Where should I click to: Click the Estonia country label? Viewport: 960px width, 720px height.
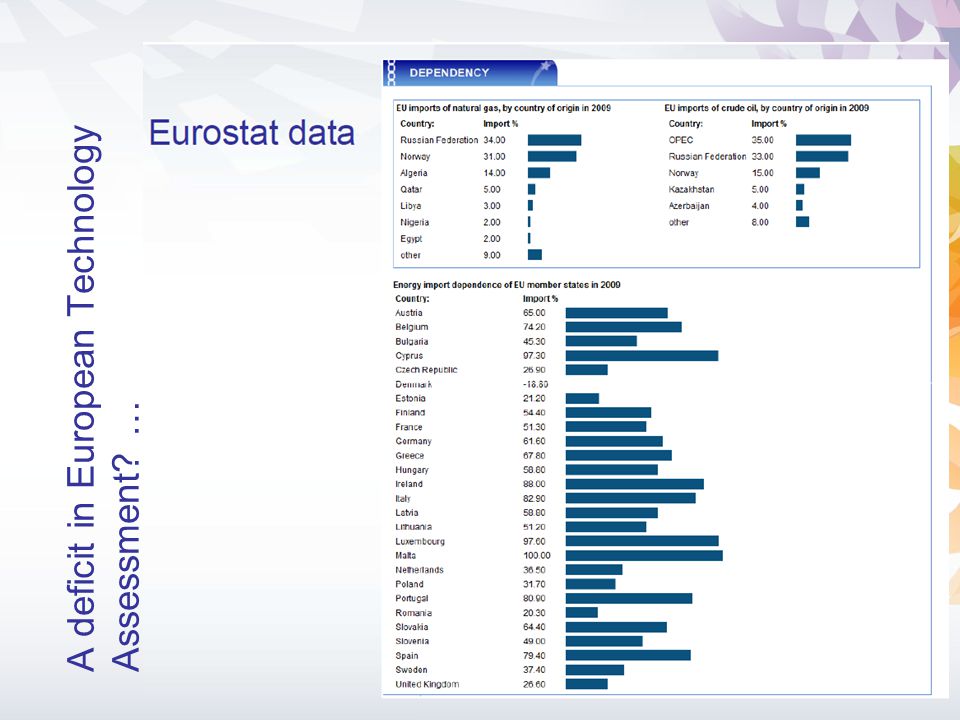pyautogui.click(x=411, y=399)
